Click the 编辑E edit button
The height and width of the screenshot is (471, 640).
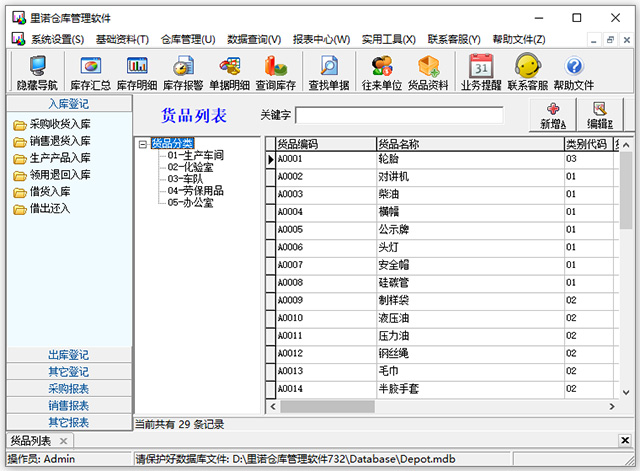pos(600,115)
